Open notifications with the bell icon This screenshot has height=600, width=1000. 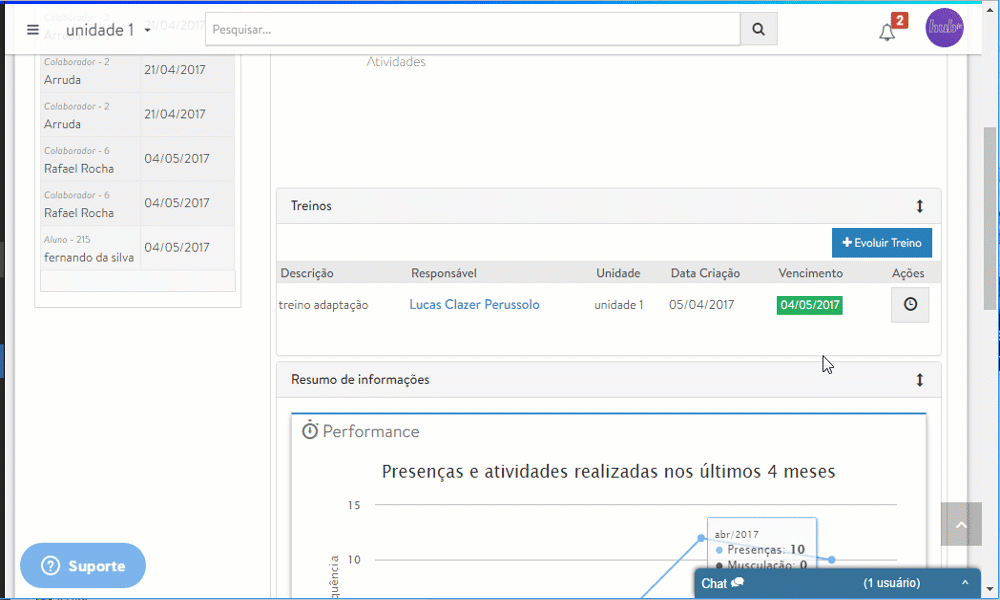[x=887, y=31]
